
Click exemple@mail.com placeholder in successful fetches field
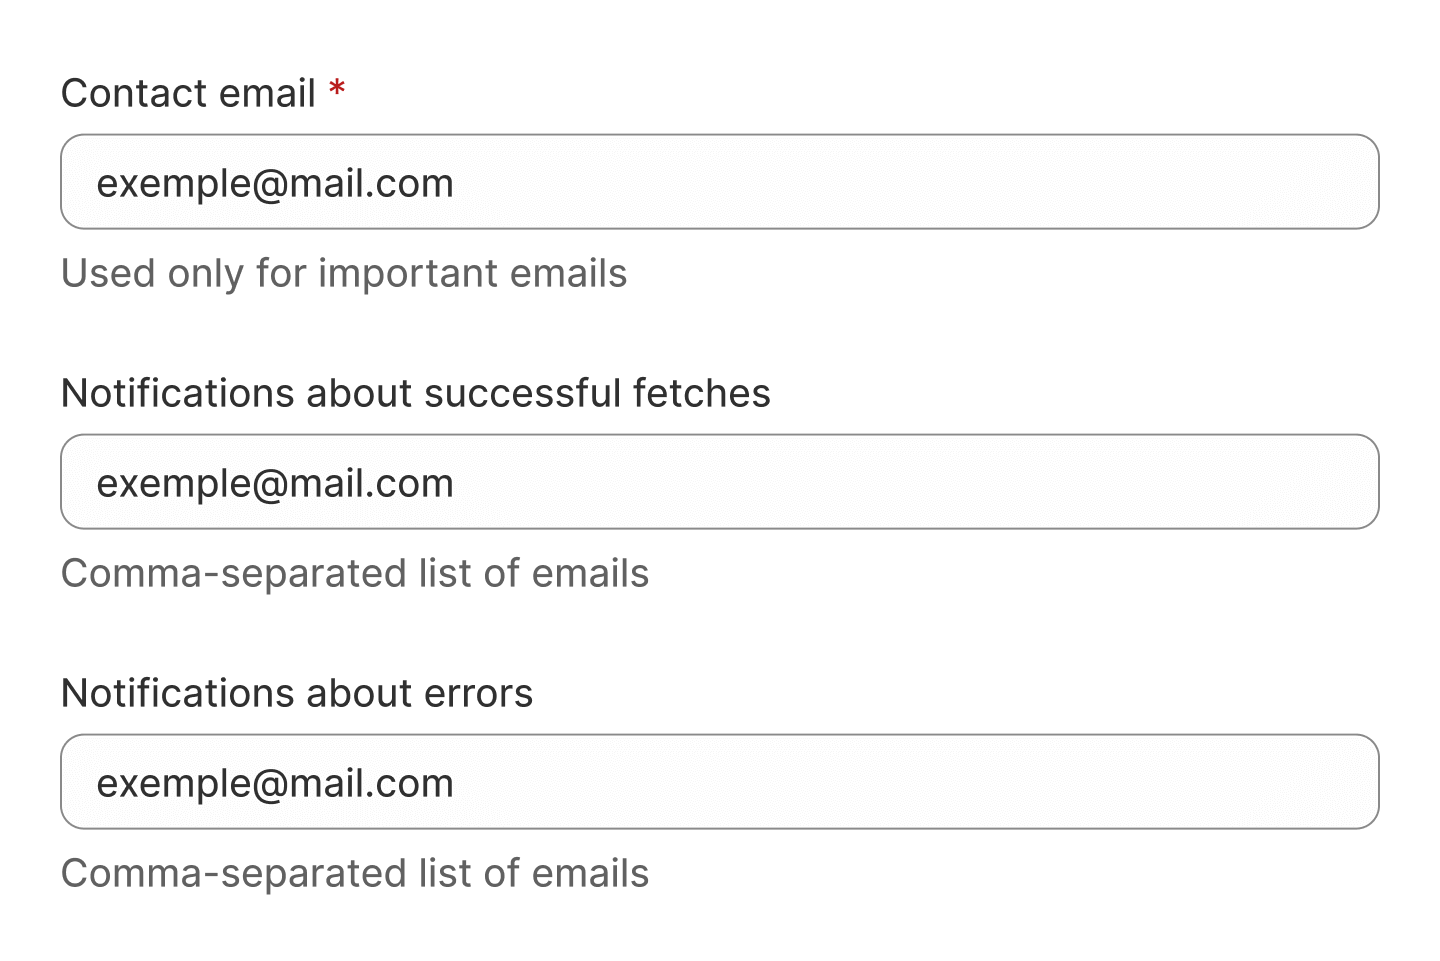tap(275, 483)
